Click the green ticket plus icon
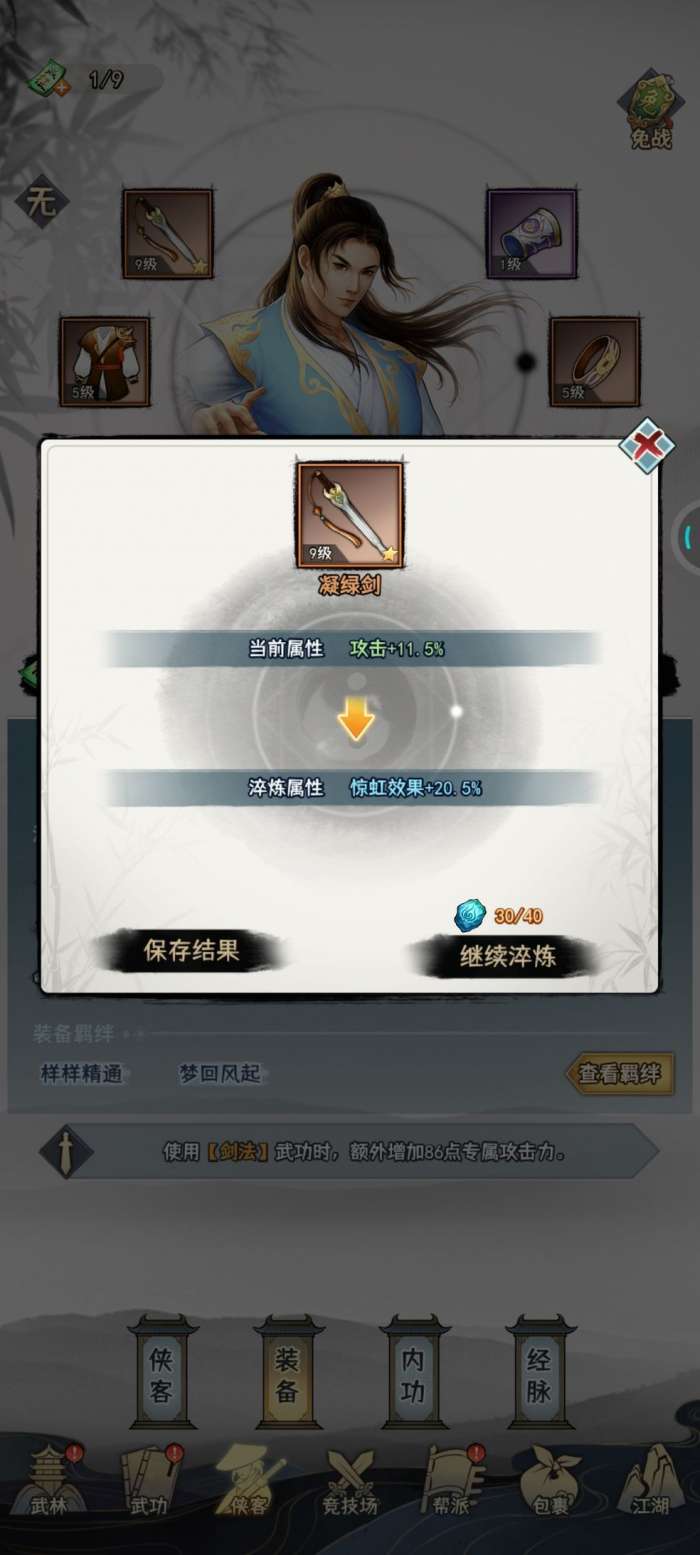Image resolution: width=700 pixels, height=1555 pixels. pos(48,78)
